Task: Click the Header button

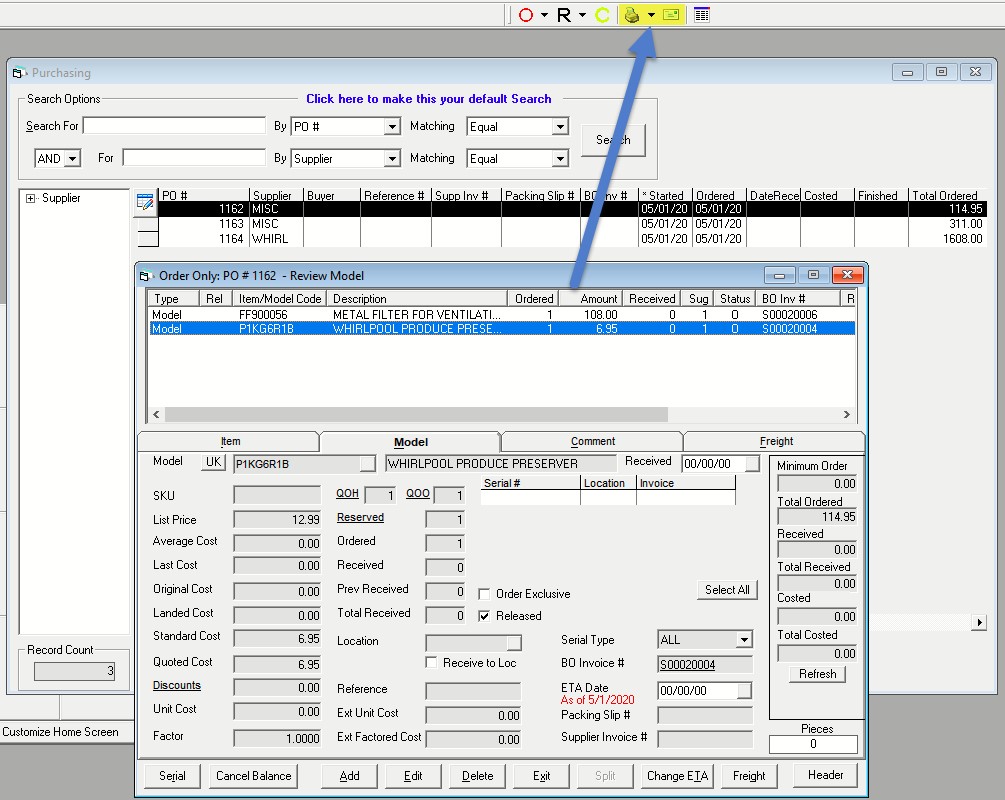Action: pos(826,775)
